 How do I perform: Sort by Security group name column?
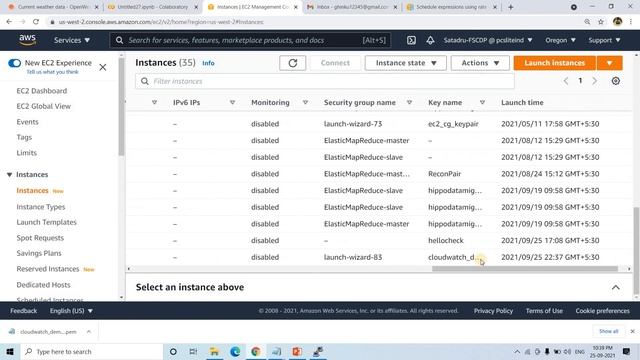pyautogui.click(x=409, y=102)
